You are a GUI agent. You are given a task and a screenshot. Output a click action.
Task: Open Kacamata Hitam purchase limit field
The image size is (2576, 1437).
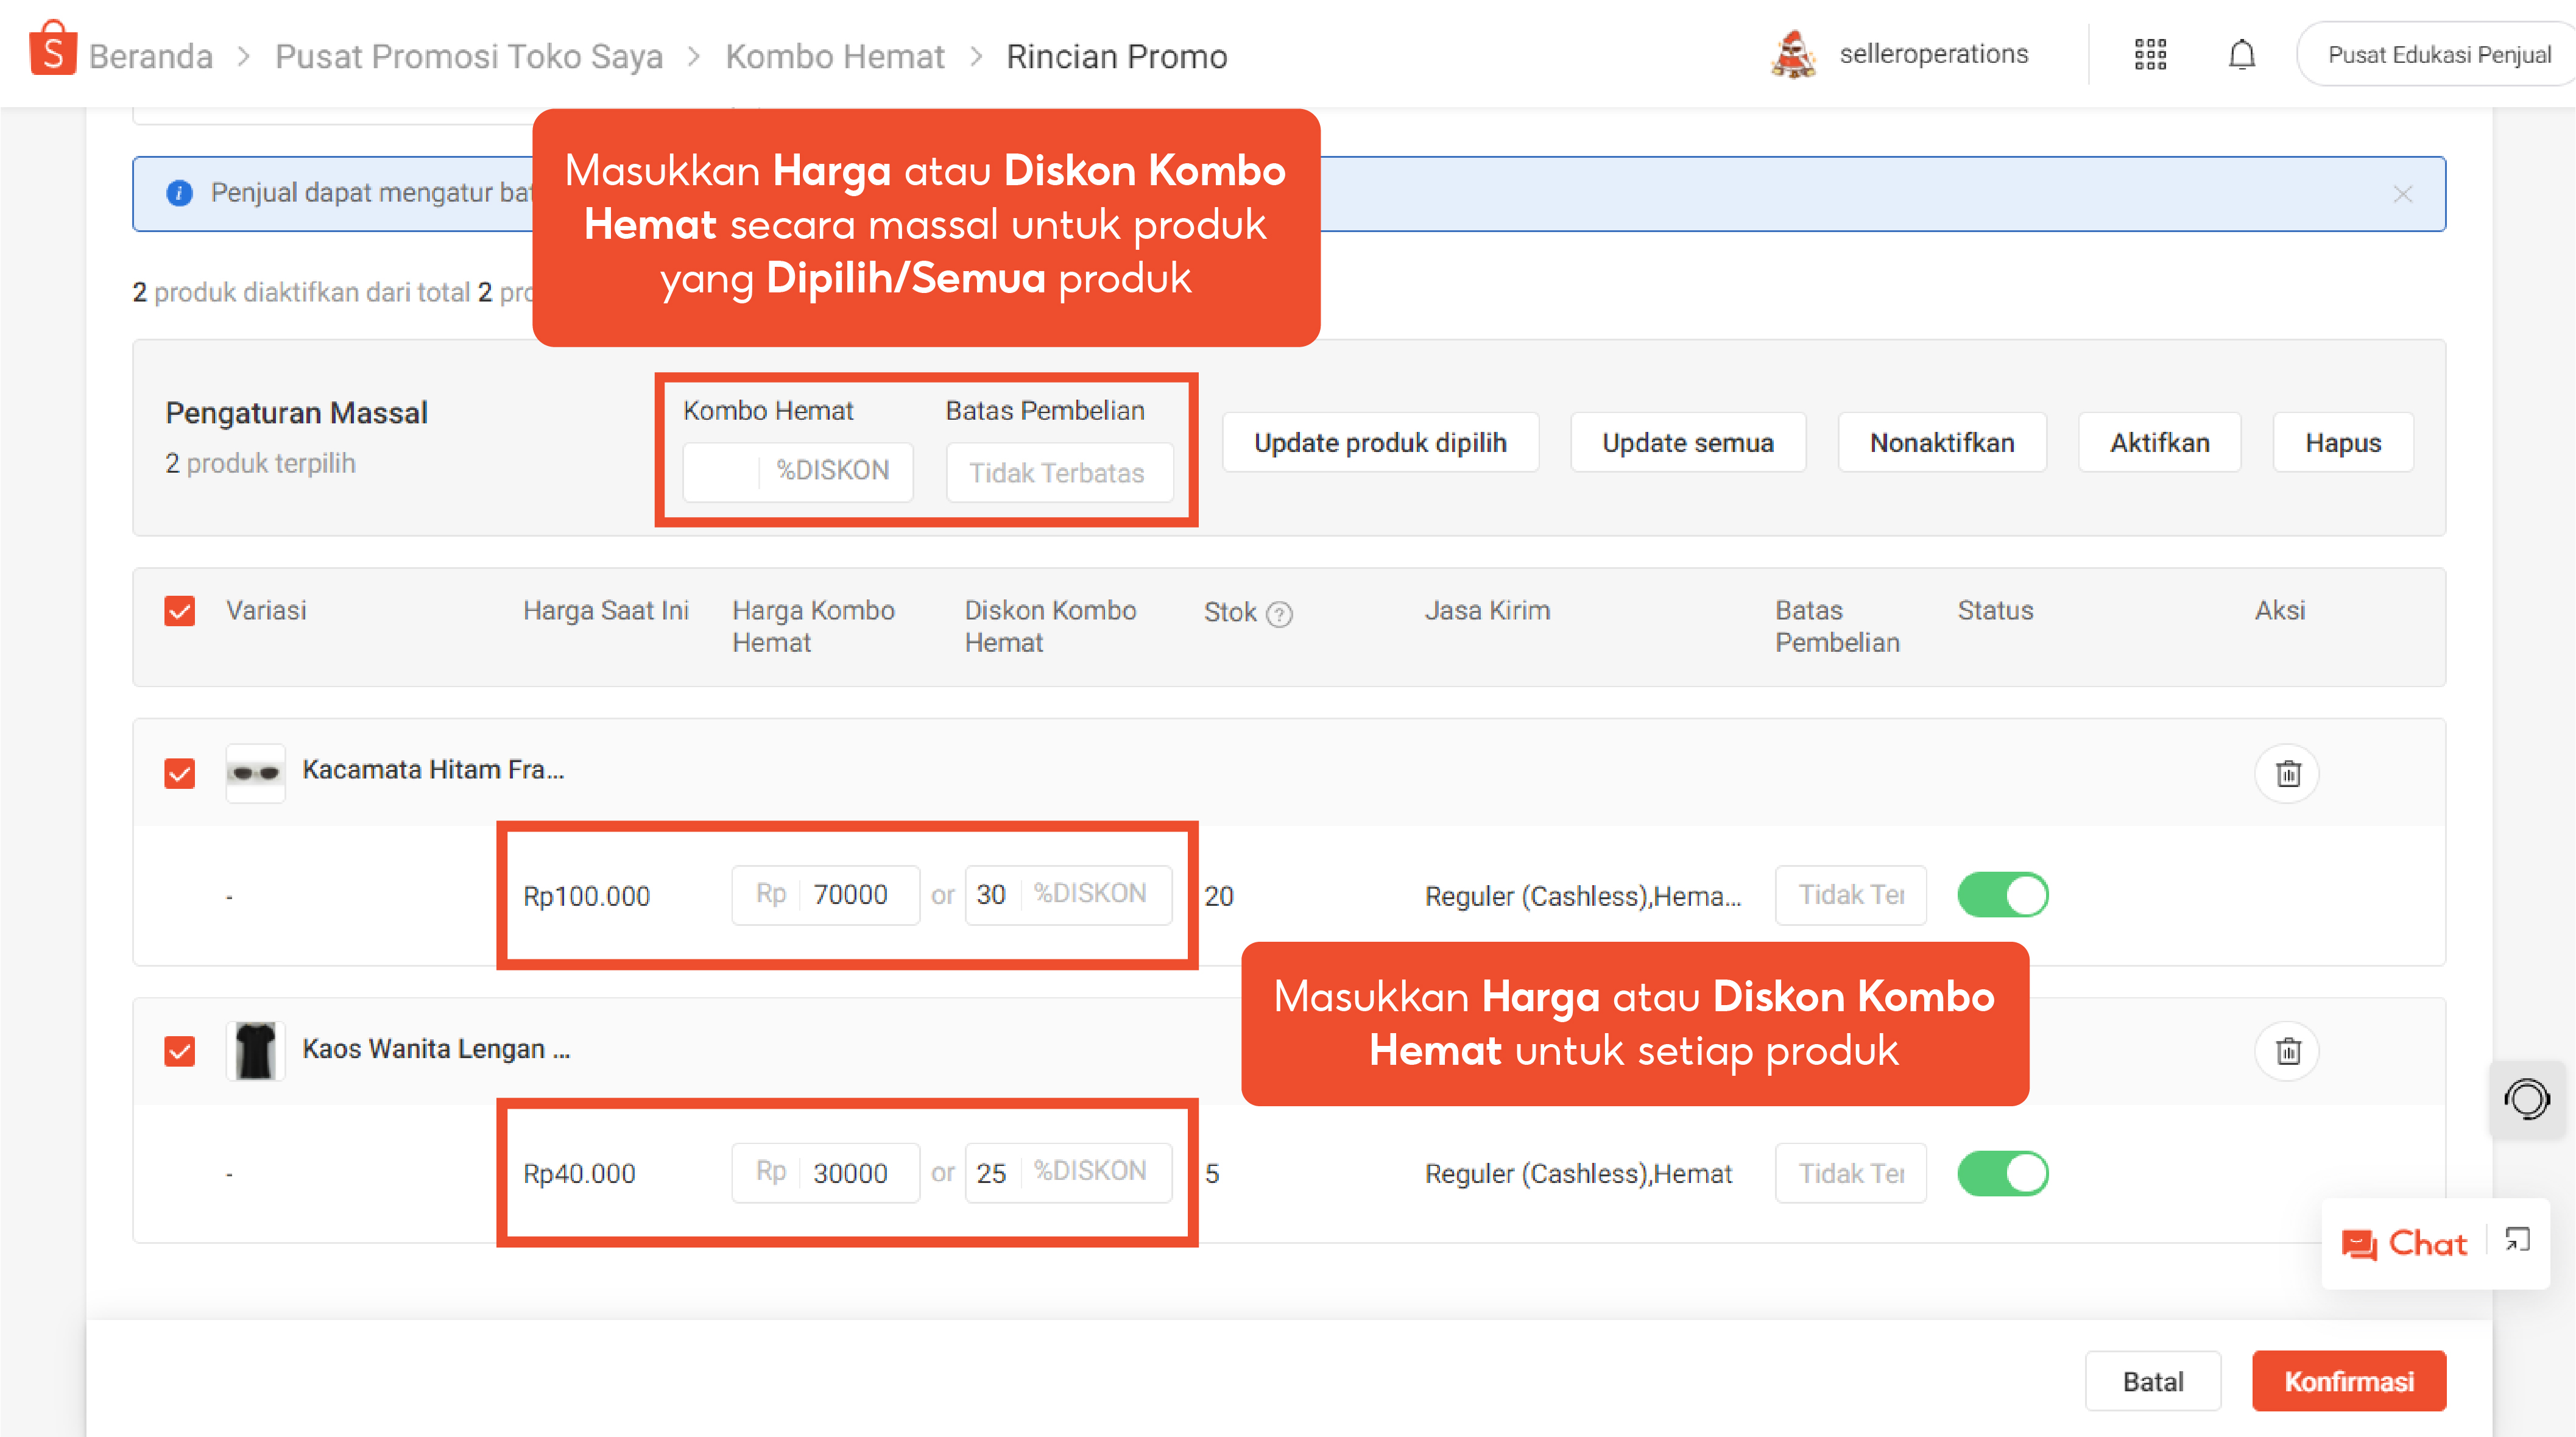pyautogui.click(x=1850, y=895)
